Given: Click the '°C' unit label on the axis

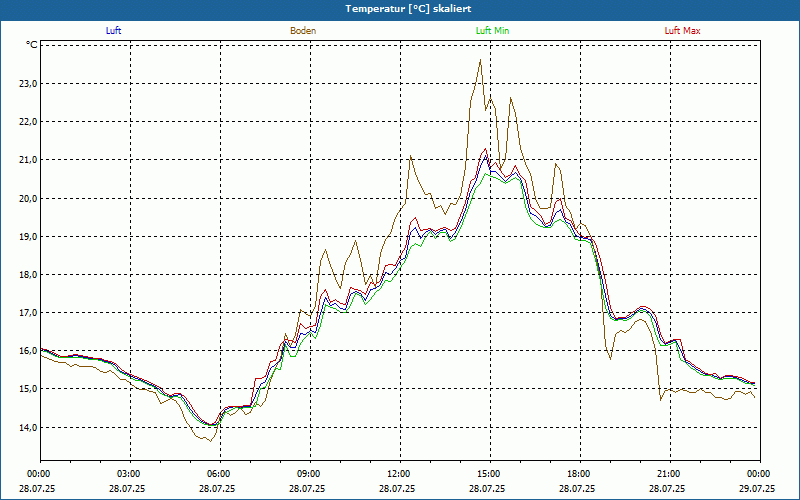Looking at the screenshot, I should click(32, 45).
